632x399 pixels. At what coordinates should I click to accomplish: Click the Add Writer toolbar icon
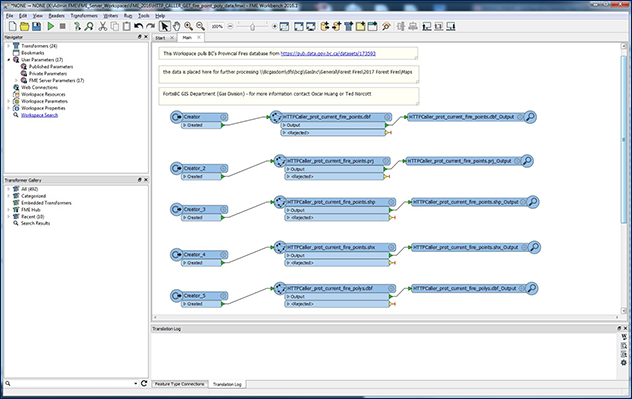tap(337, 27)
